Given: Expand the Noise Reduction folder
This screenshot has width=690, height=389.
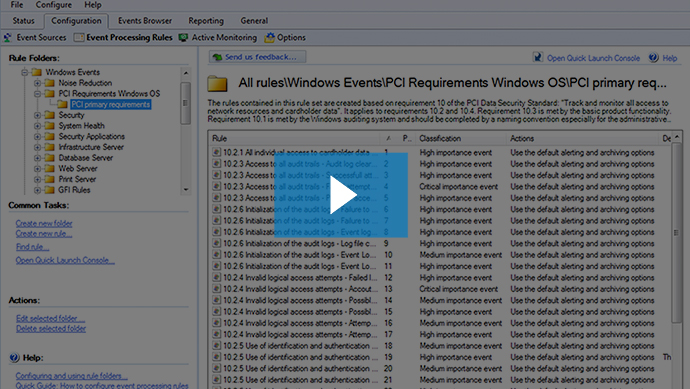Looking at the screenshot, I should (x=37, y=83).
